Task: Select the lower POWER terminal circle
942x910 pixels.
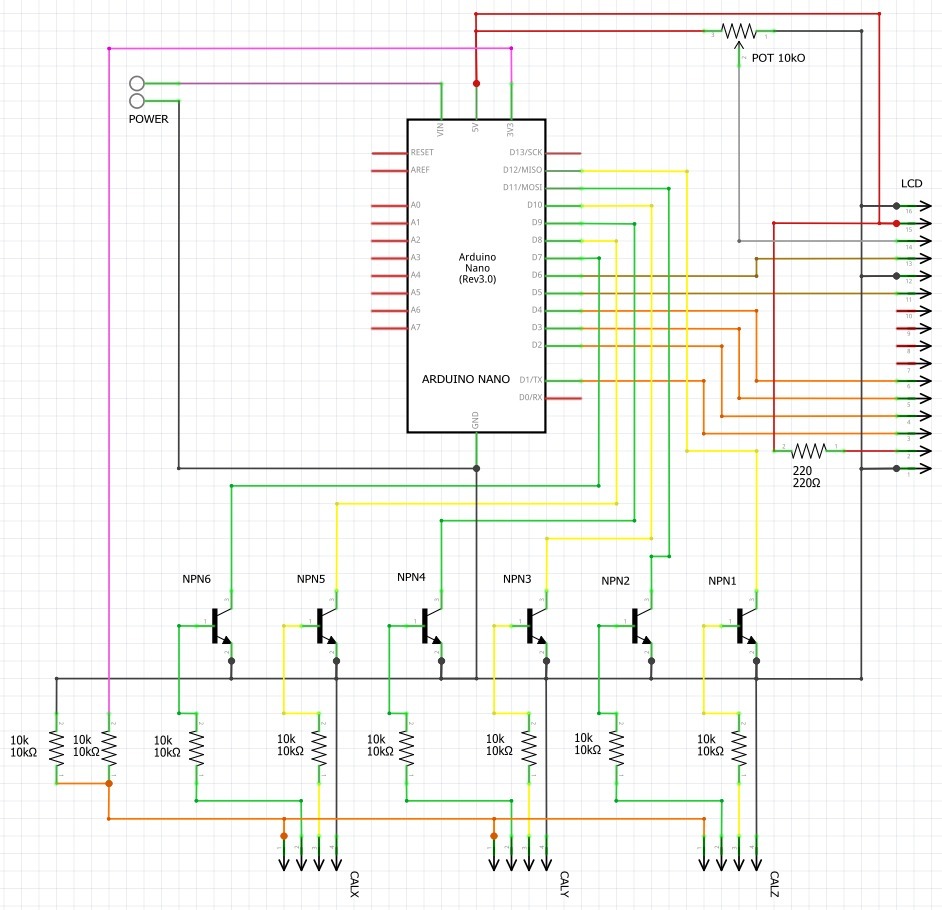Action: click(x=137, y=100)
